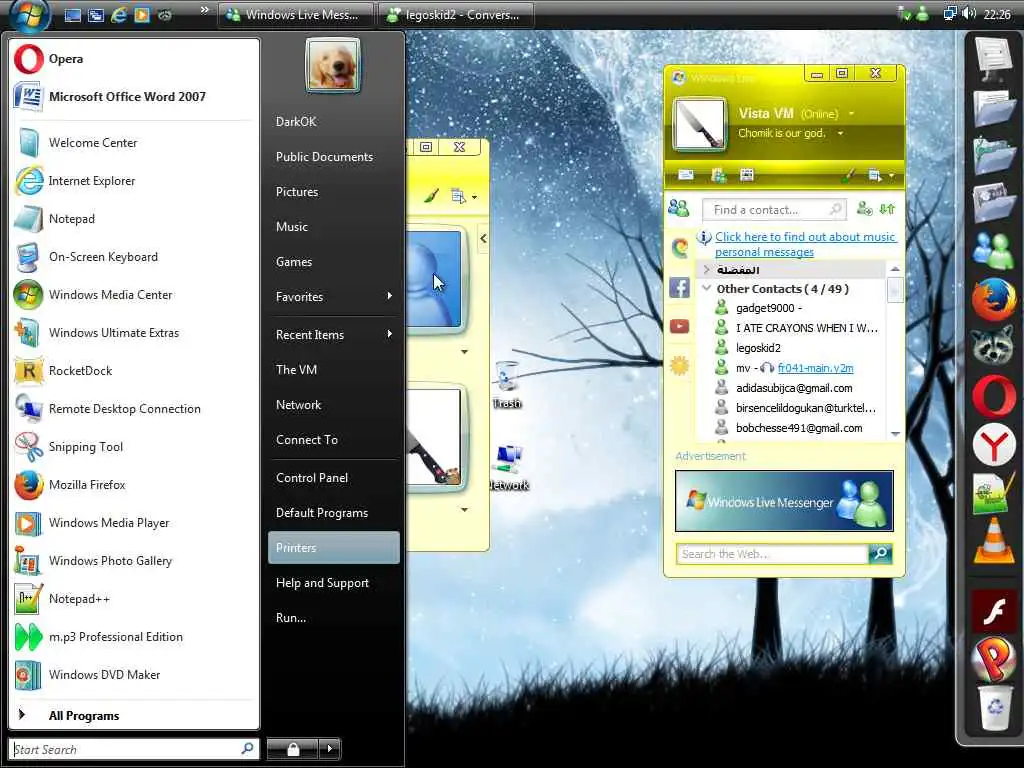Choose Run... from Start menu

point(291,617)
